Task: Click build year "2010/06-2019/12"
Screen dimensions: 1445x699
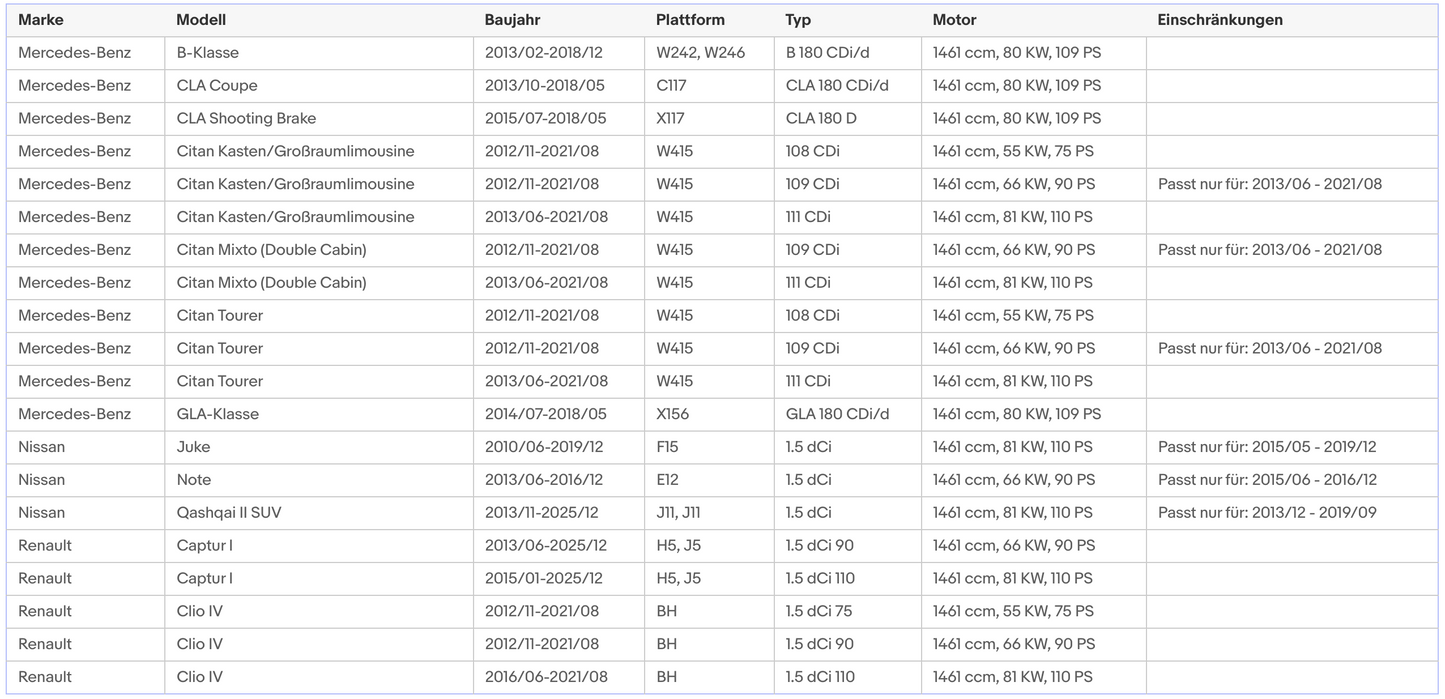Action: [544, 447]
